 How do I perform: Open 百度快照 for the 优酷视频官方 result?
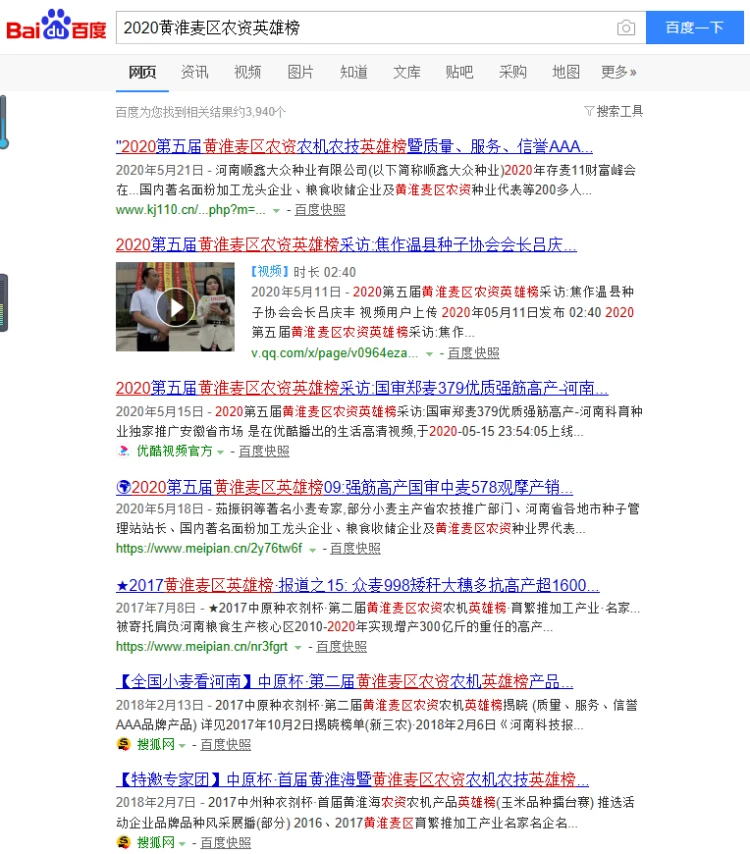point(264,451)
